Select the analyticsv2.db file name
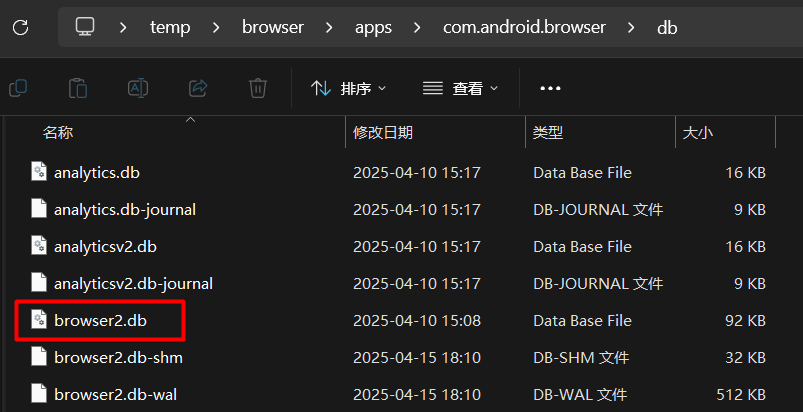Viewport: 803px width, 412px height. [x=105, y=247]
